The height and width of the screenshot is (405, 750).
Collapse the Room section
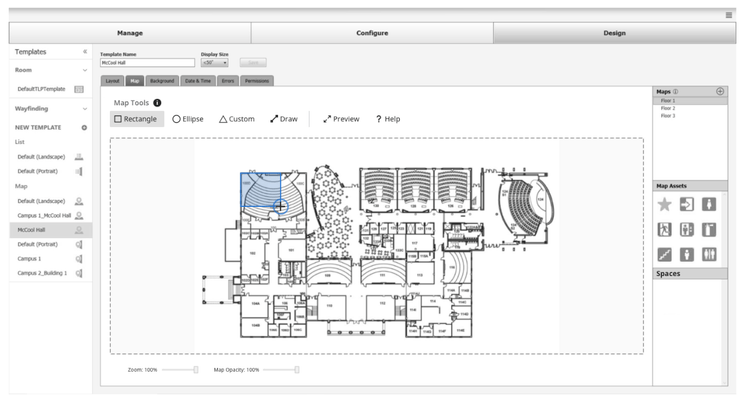[84, 71]
